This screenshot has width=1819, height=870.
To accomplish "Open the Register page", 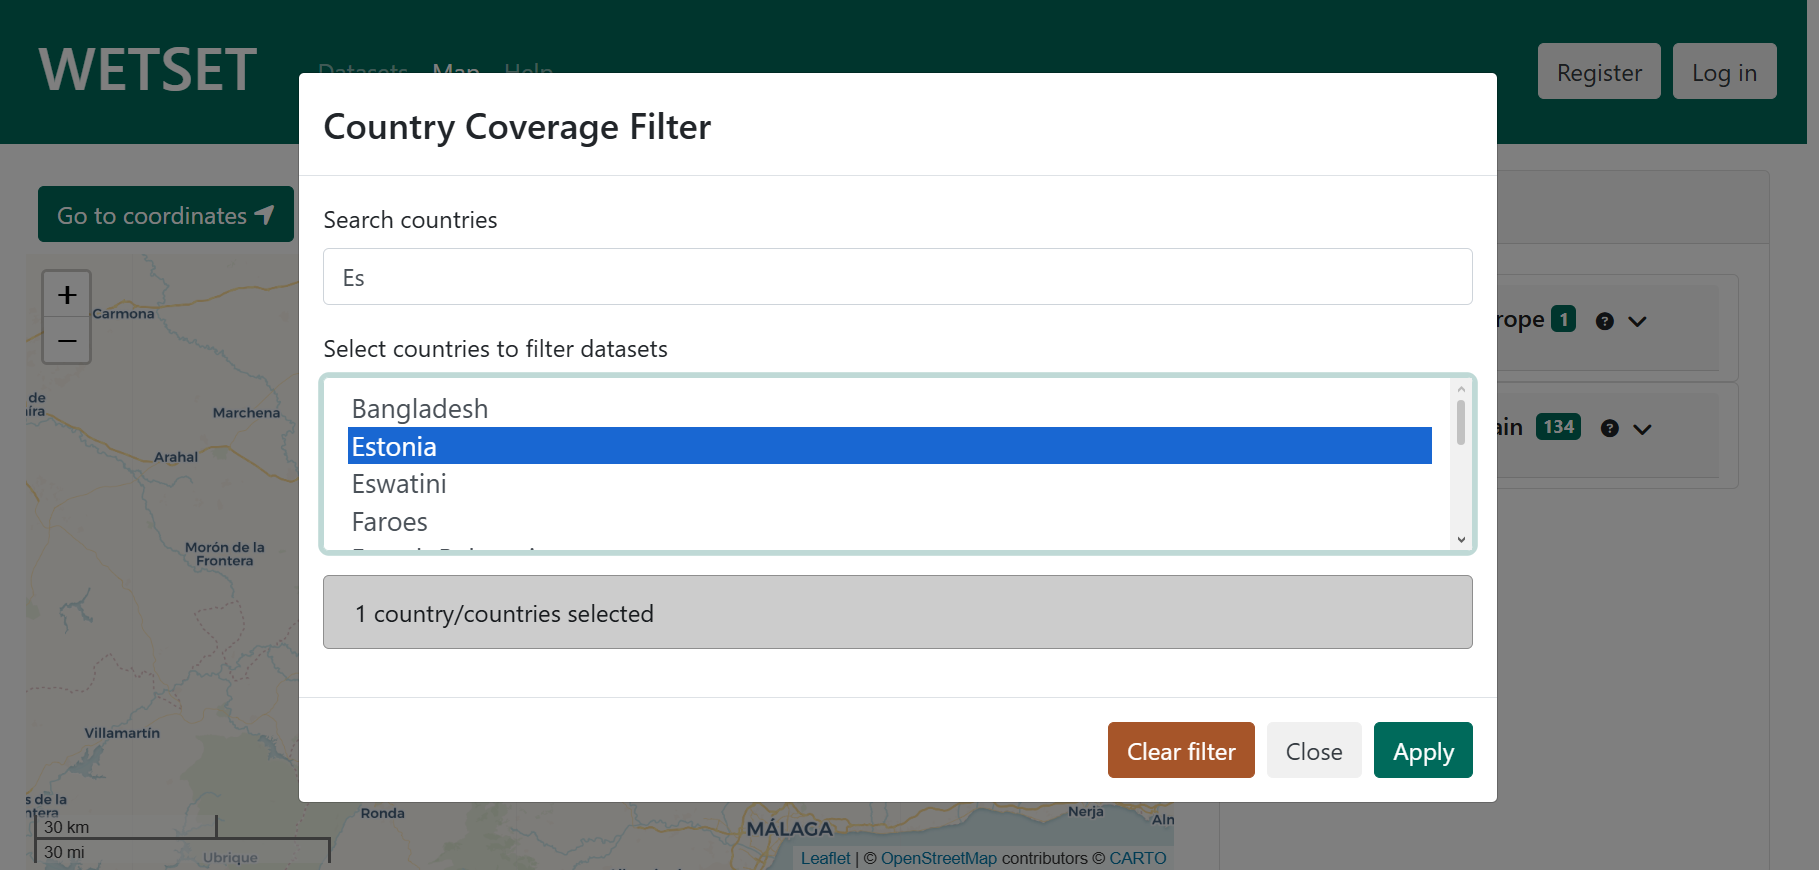I will (x=1598, y=72).
